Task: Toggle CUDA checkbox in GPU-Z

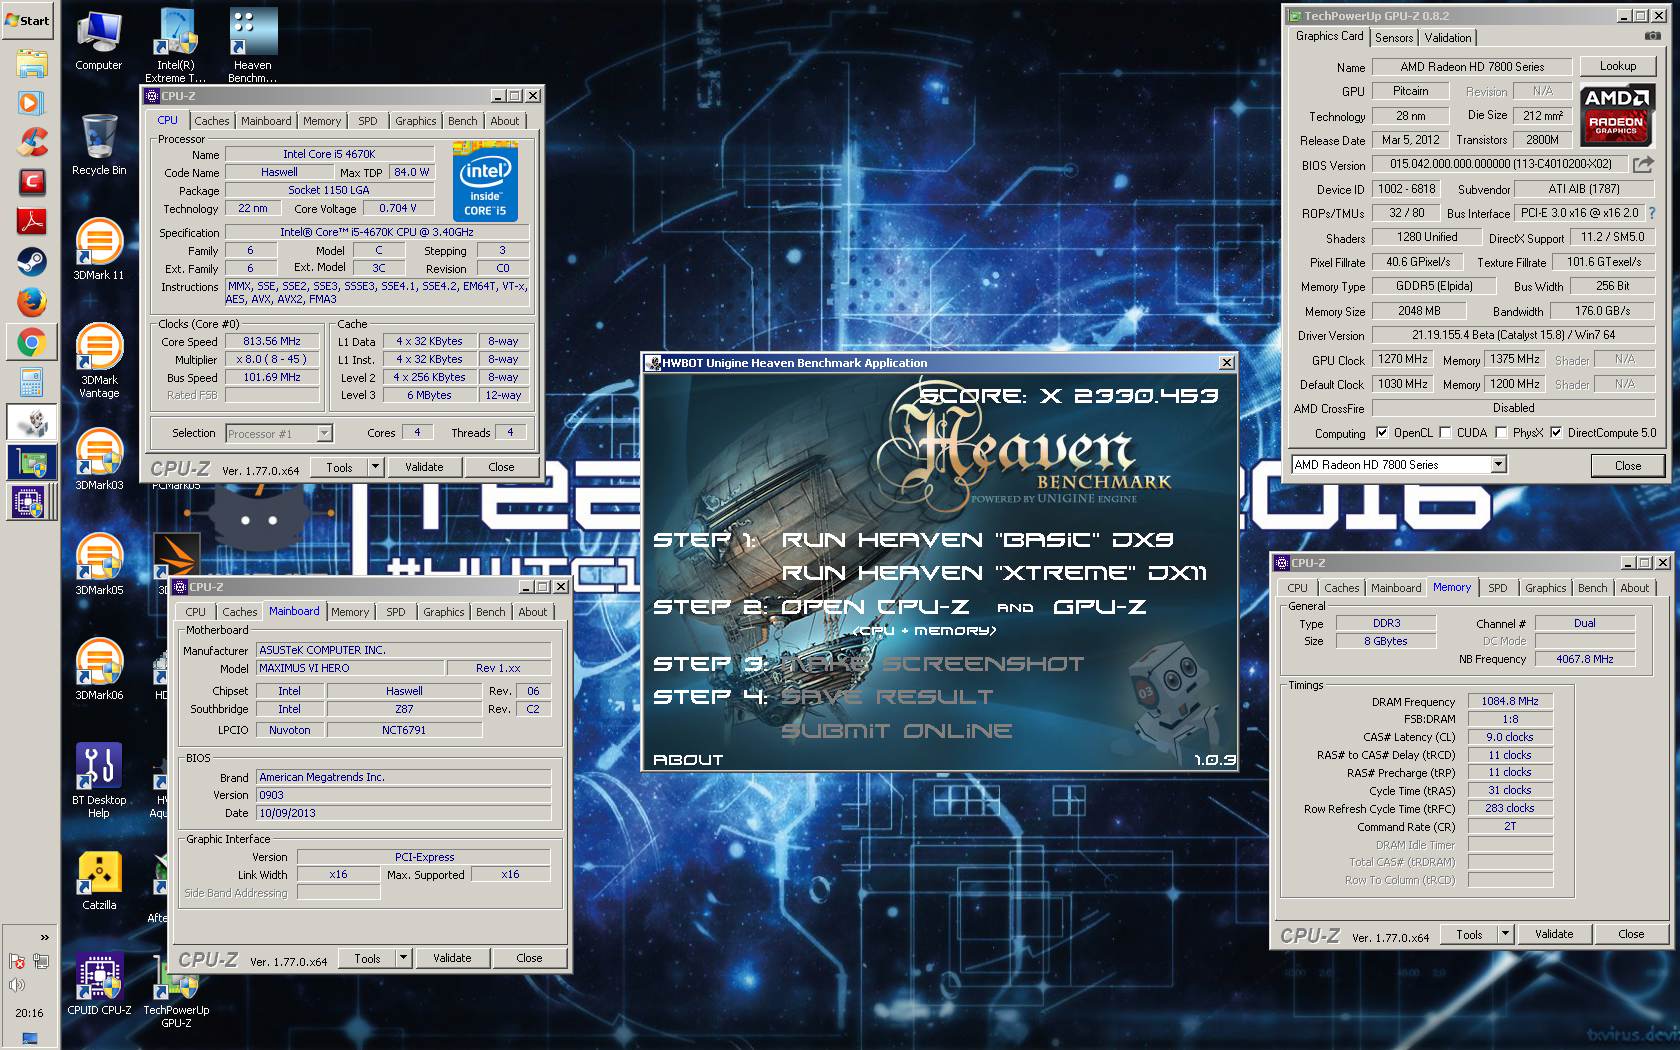Action: point(1445,433)
